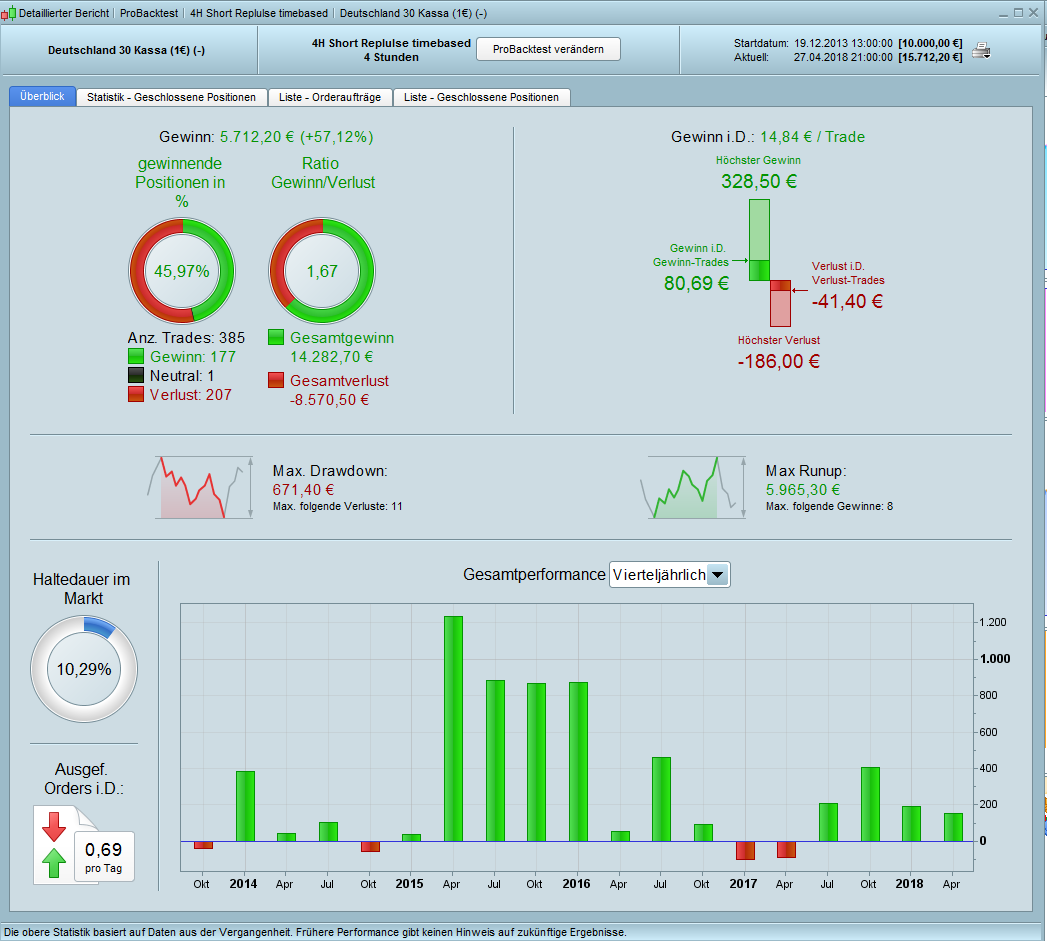
Task: Switch to the Überblick tab
Action: pos(42,96)
